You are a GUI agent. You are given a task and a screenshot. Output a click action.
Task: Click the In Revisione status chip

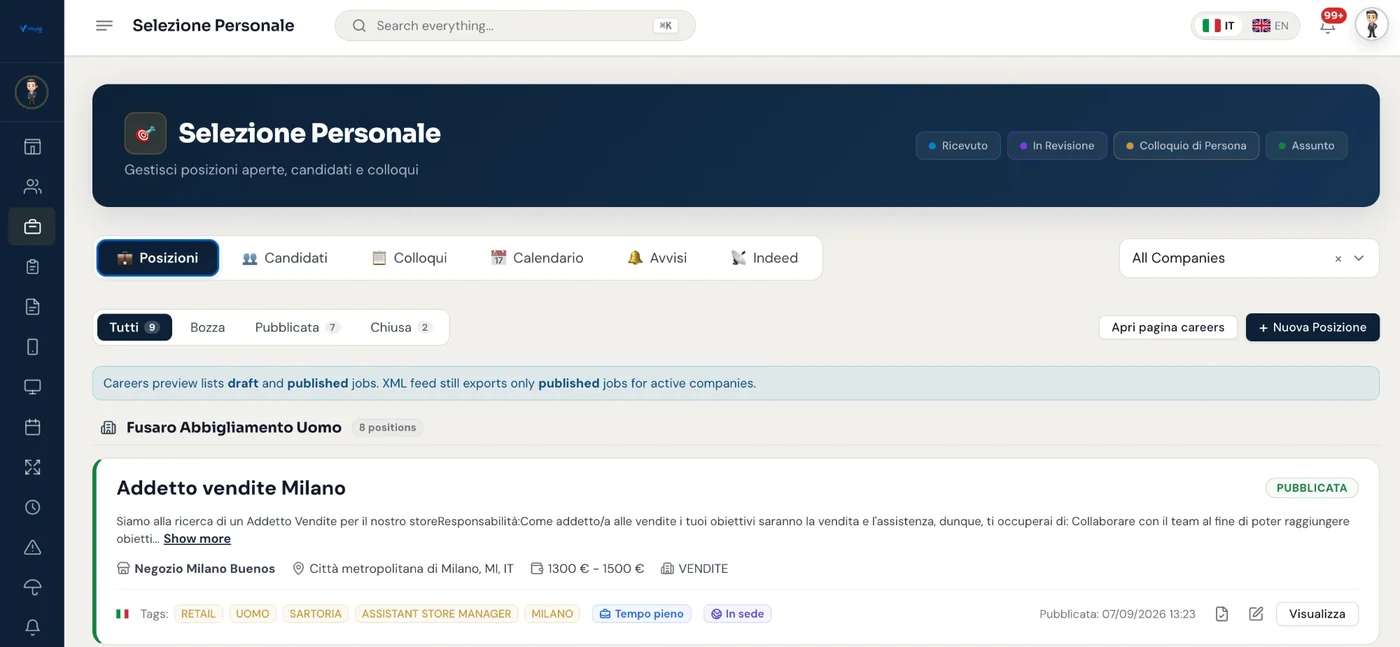pos(1057,146)
